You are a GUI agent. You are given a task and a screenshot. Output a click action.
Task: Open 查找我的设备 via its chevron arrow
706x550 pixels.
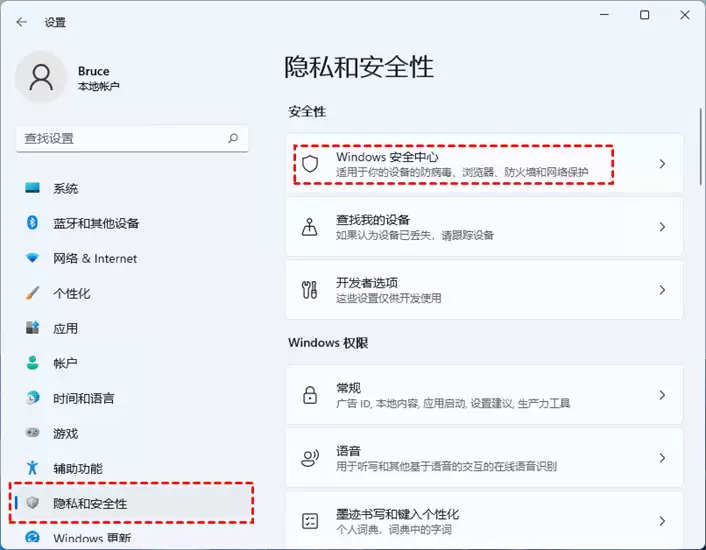pyautogui.click(x=662, y=227)
